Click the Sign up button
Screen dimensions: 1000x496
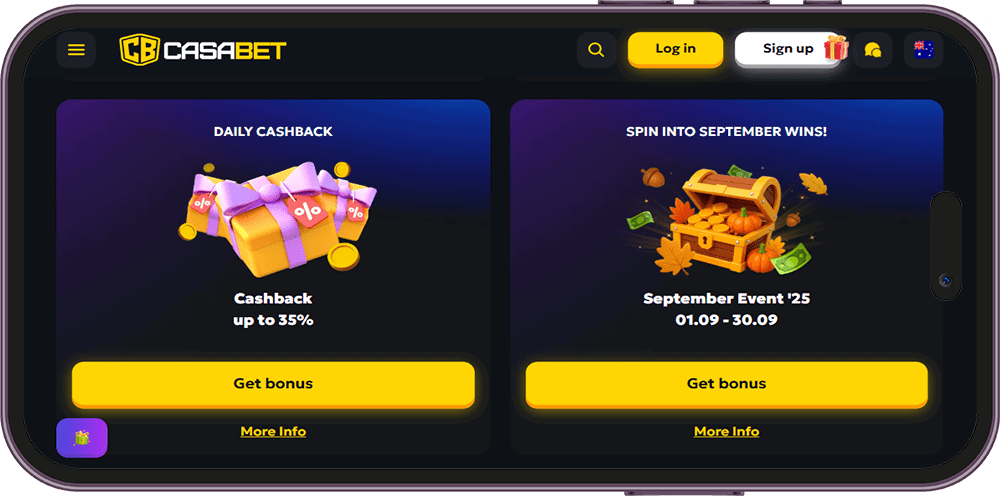(788, 49)
